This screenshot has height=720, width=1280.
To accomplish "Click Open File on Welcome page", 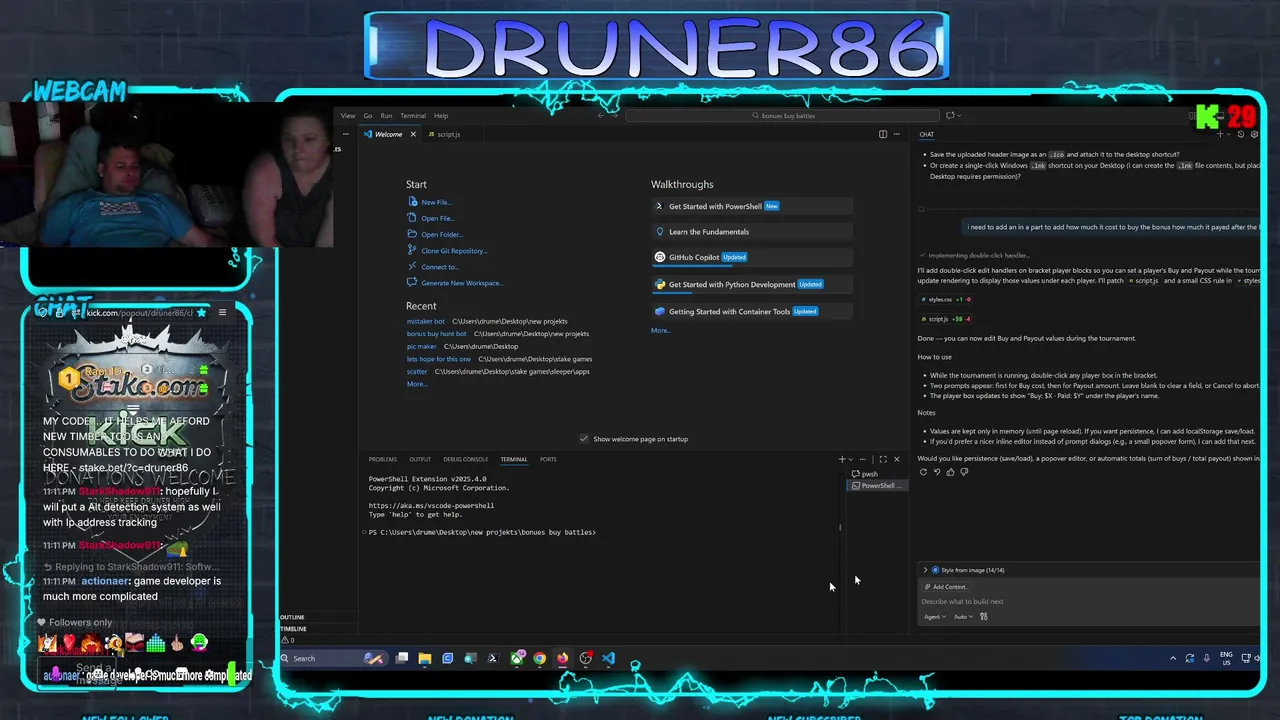I will (437, 218).
